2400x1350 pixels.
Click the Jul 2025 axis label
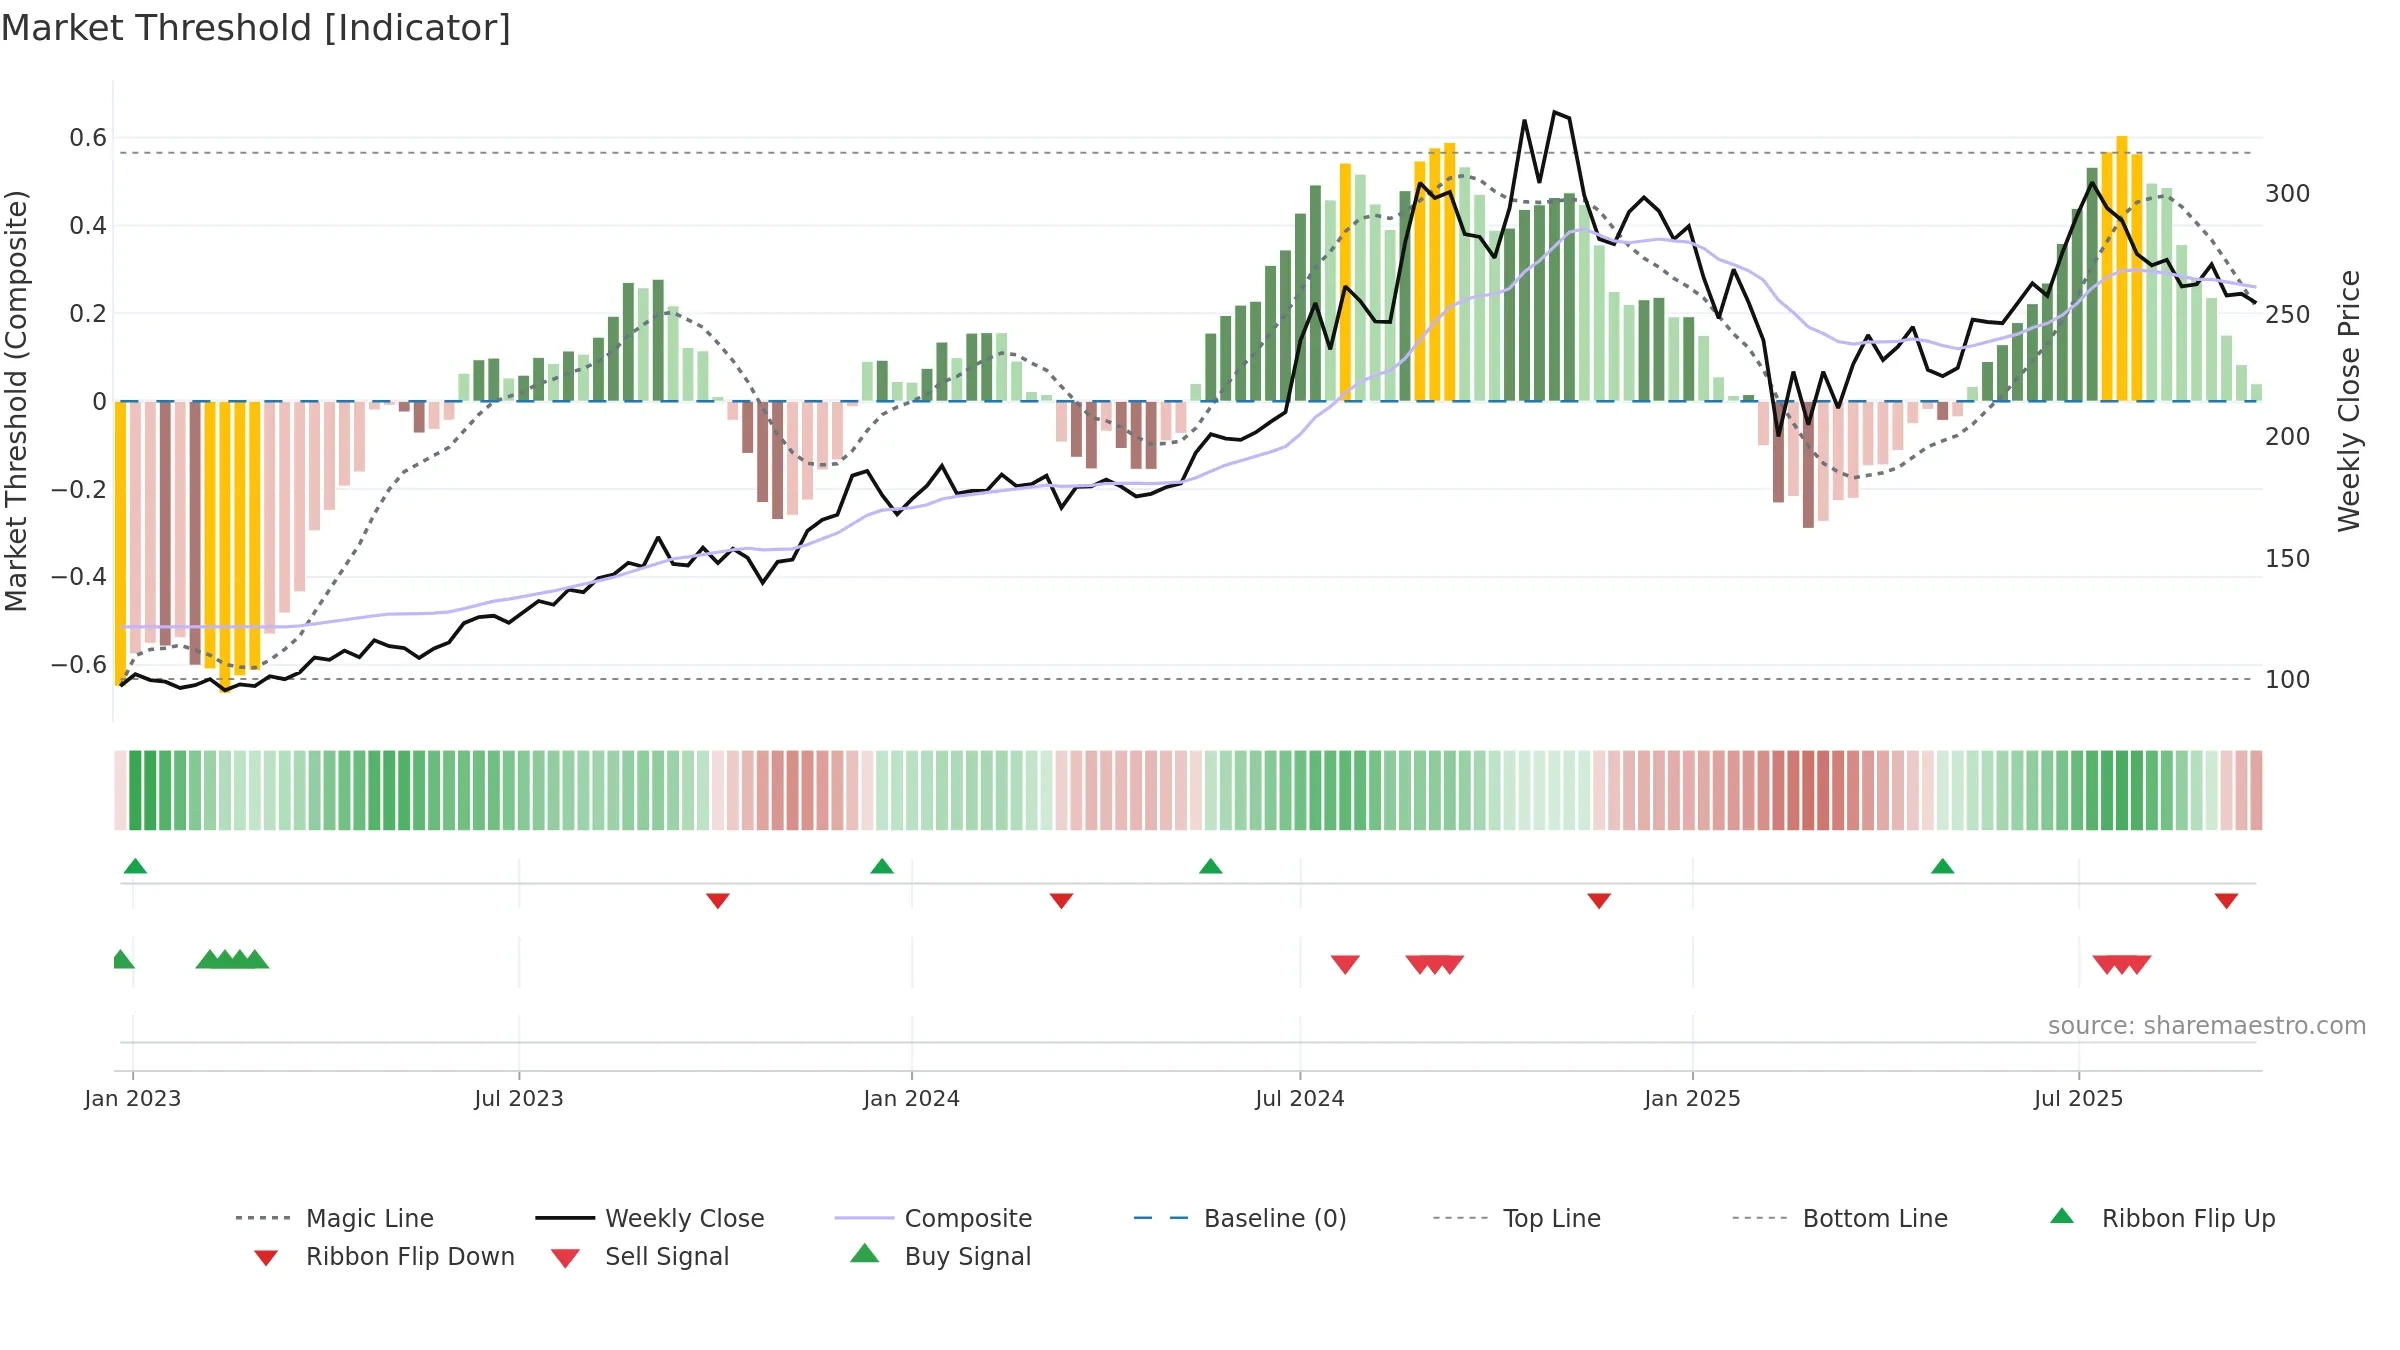point(2078,1099)
